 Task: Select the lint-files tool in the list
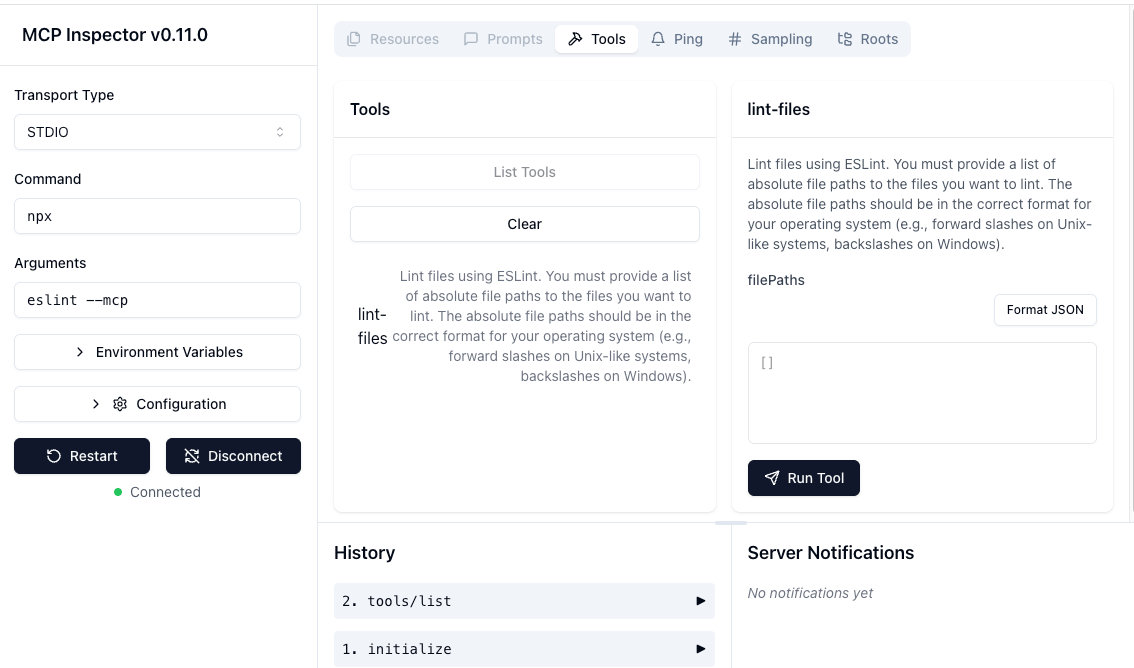(524, 326)
